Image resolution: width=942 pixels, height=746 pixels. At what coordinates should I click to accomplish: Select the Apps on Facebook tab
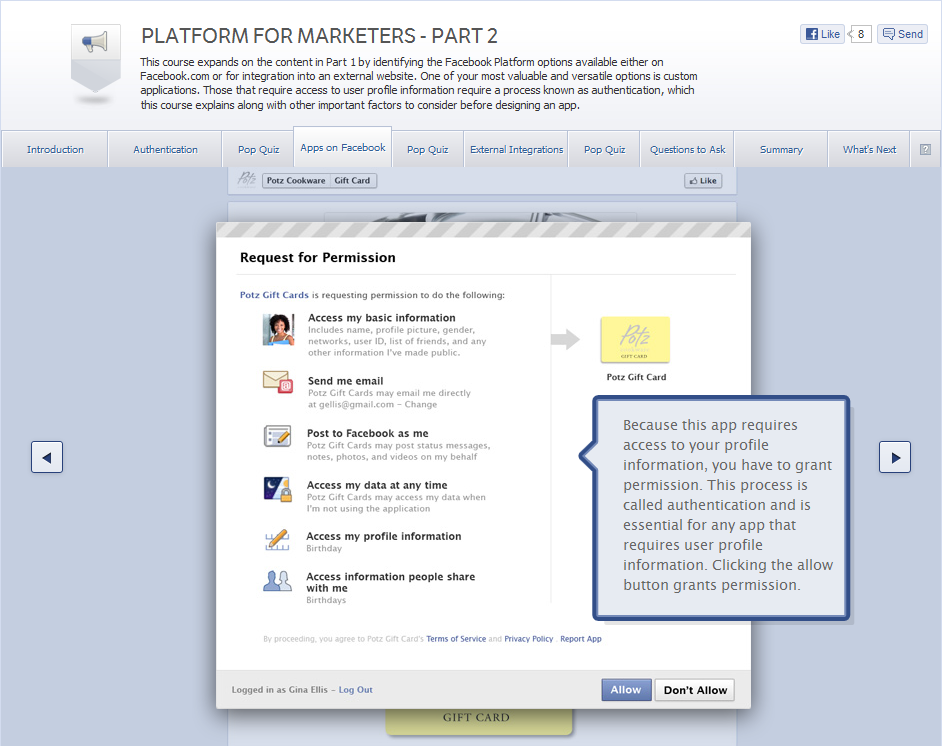(x=342, y=147)
